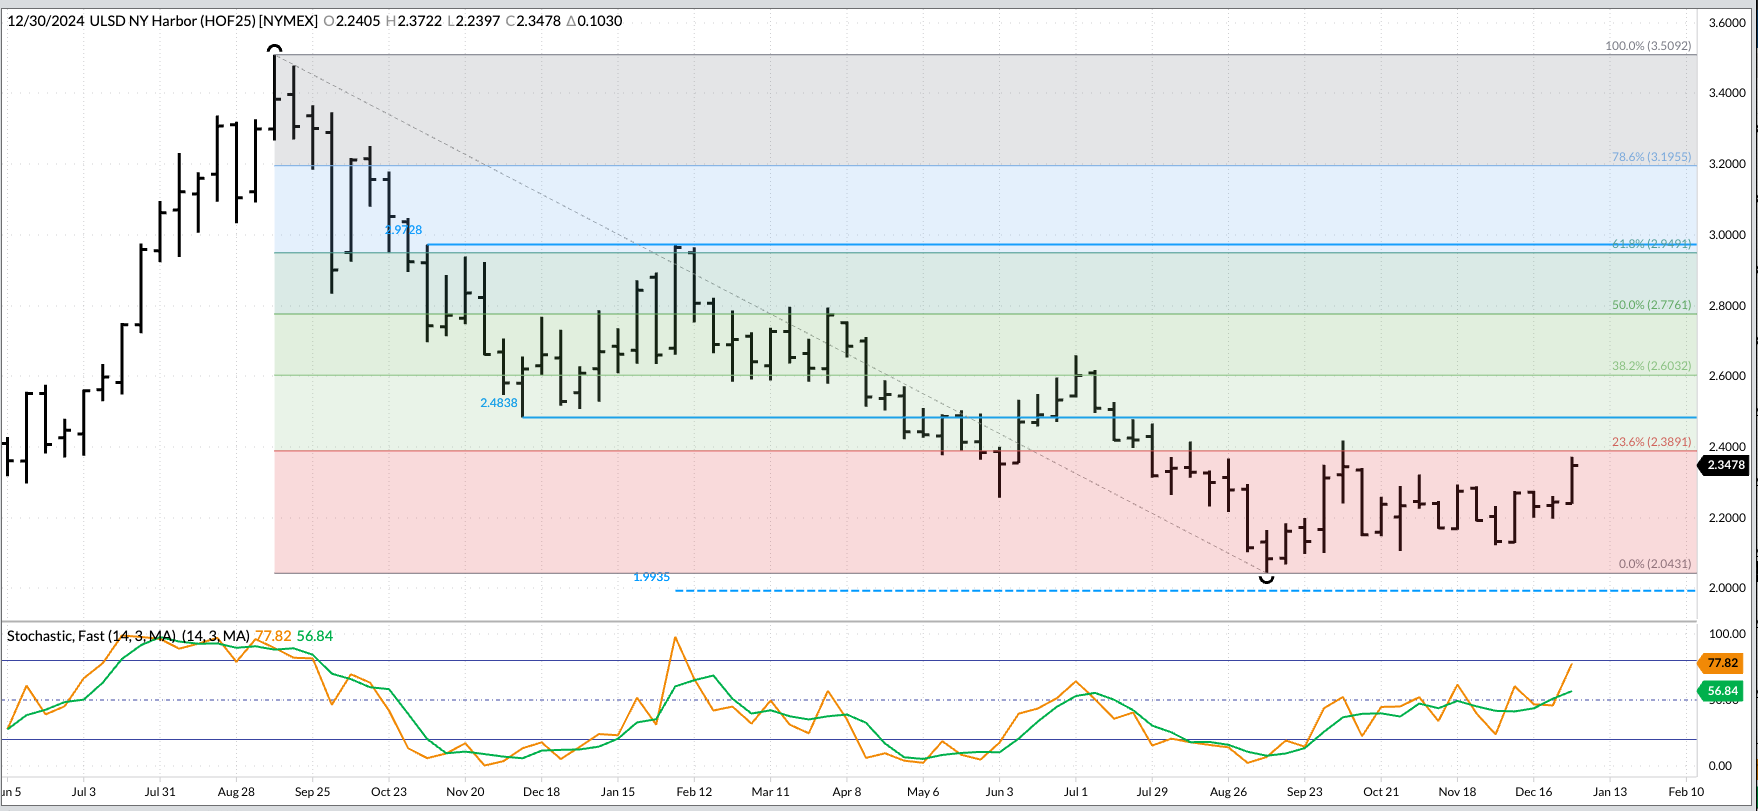Click the Fibonacci anchor circle at the chart high
Screen dimensions: 1758x811
point(275,50)
